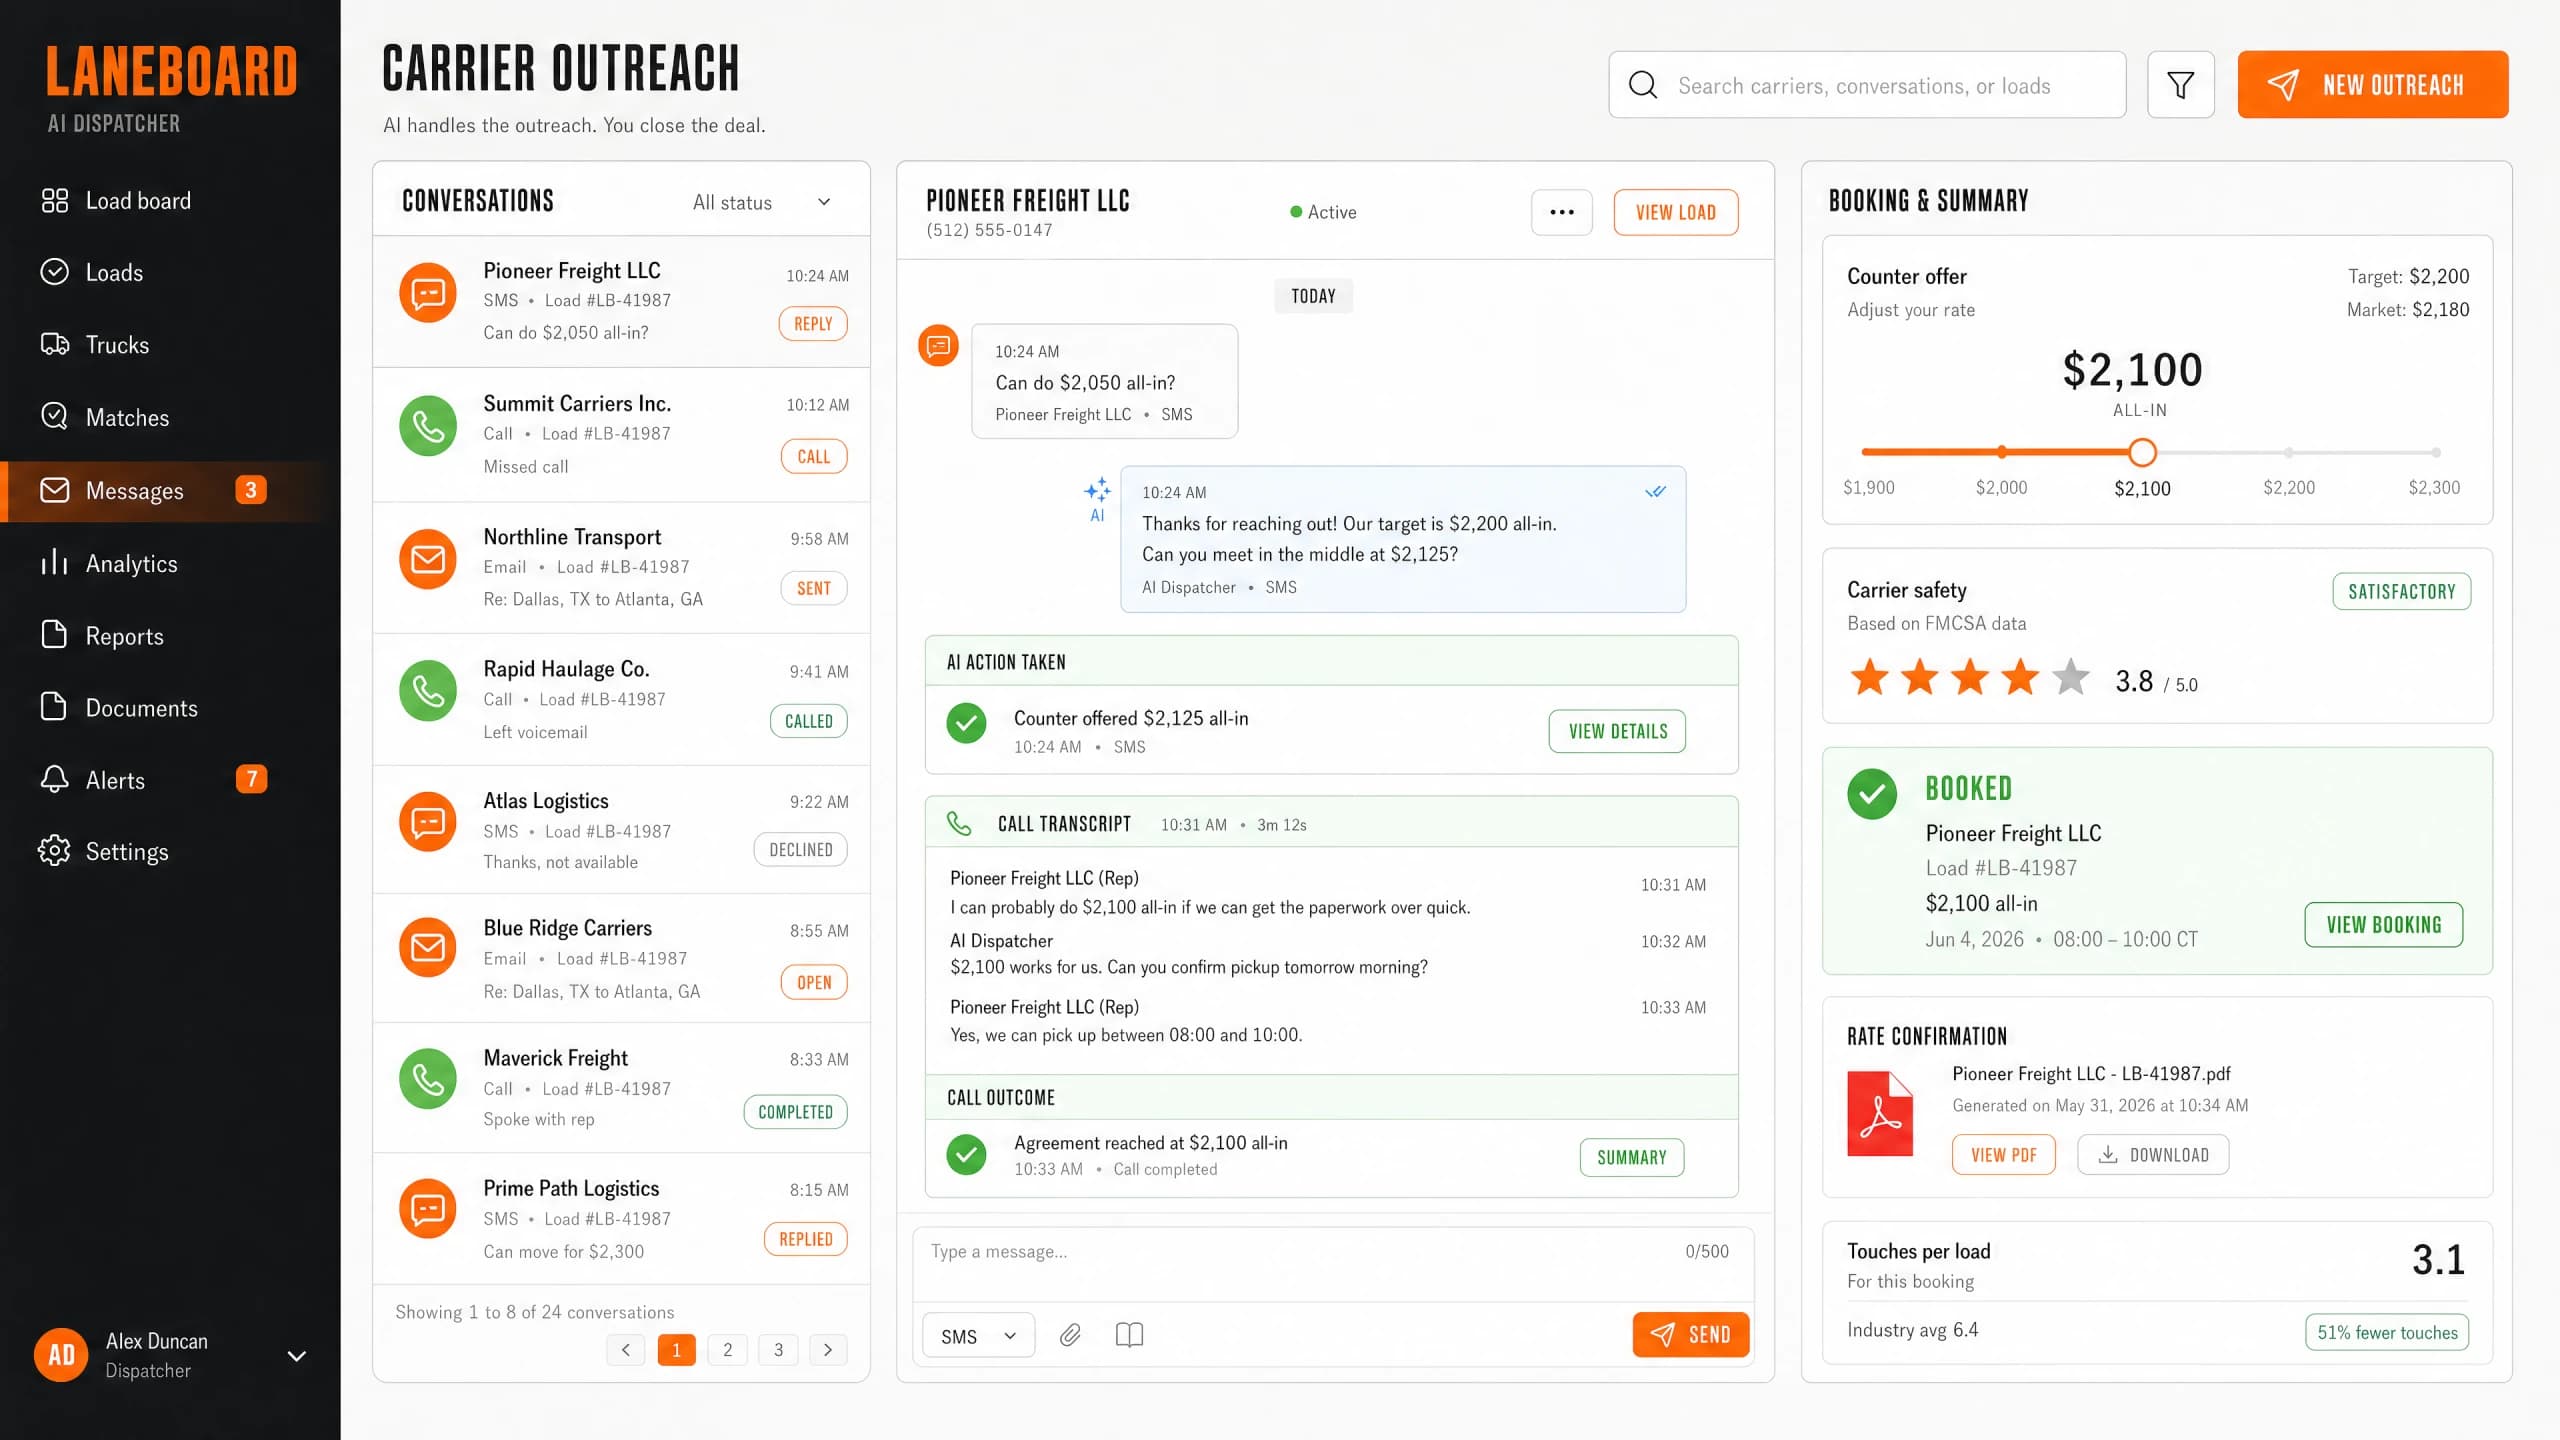This screenshot has width=2560, height=1440.
Task: Click the counter offer slider handle at $2,100
Action: 2142,453
